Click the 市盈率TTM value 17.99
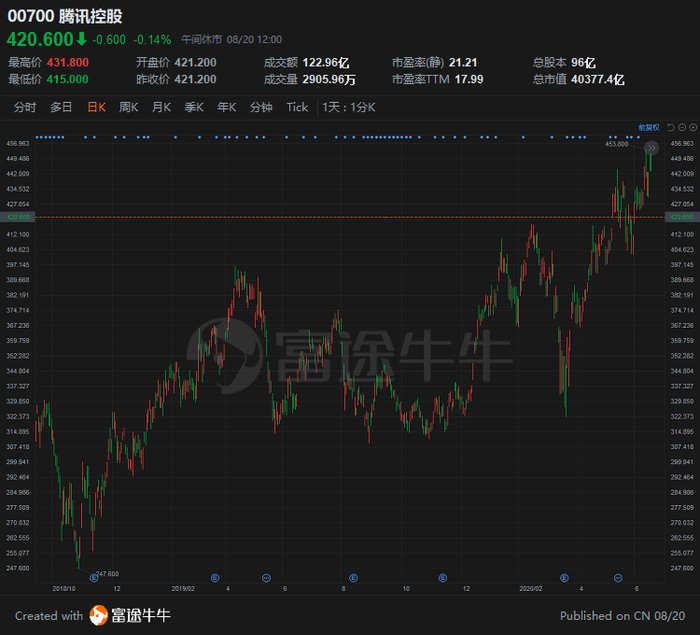 click(x=469, y=79)
